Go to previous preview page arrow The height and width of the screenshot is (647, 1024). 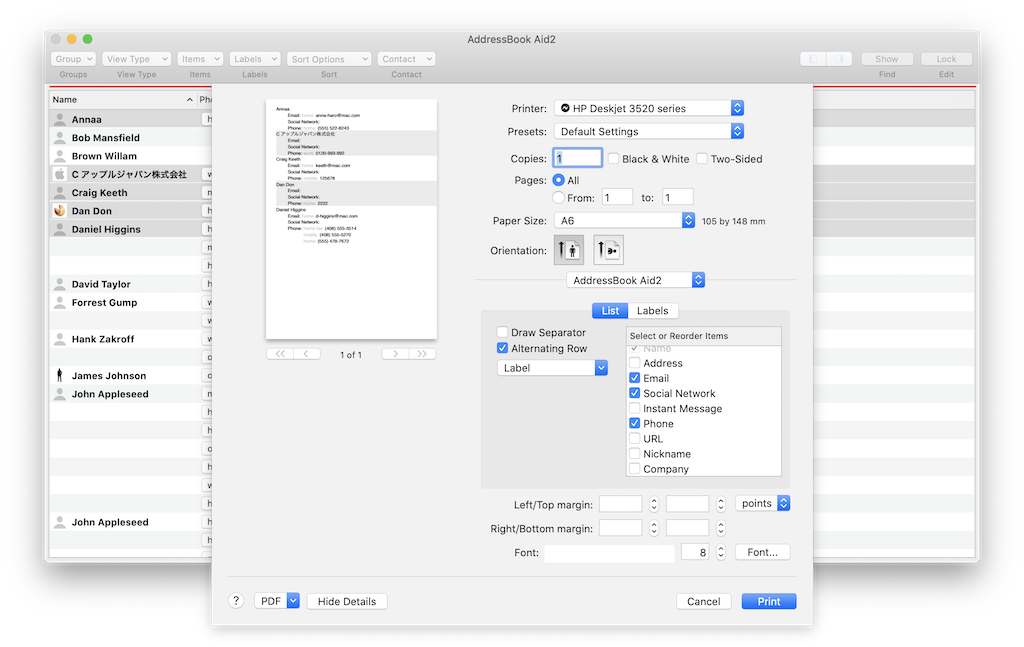click(x=306, y=354)
